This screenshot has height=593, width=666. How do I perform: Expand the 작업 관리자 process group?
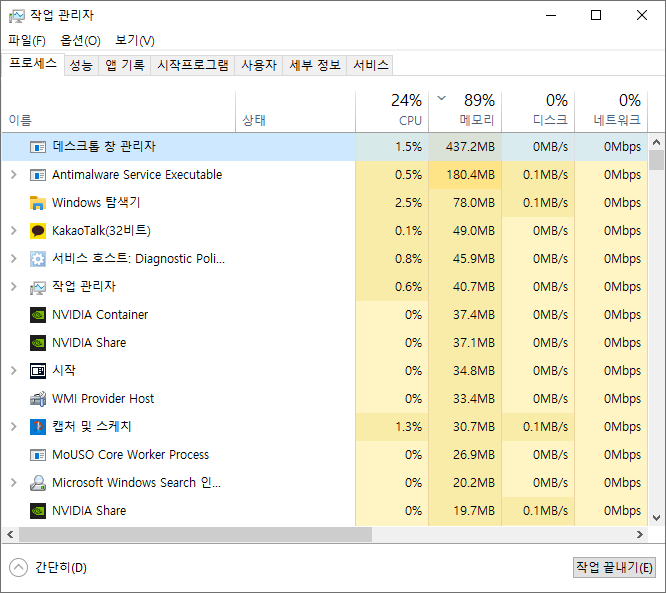(x=14, y=287)
